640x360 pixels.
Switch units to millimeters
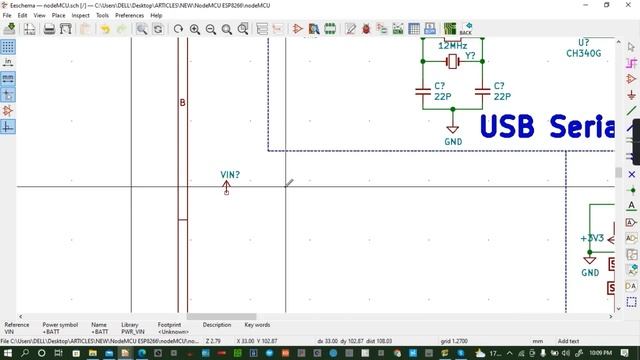click(x=8, y=78)
